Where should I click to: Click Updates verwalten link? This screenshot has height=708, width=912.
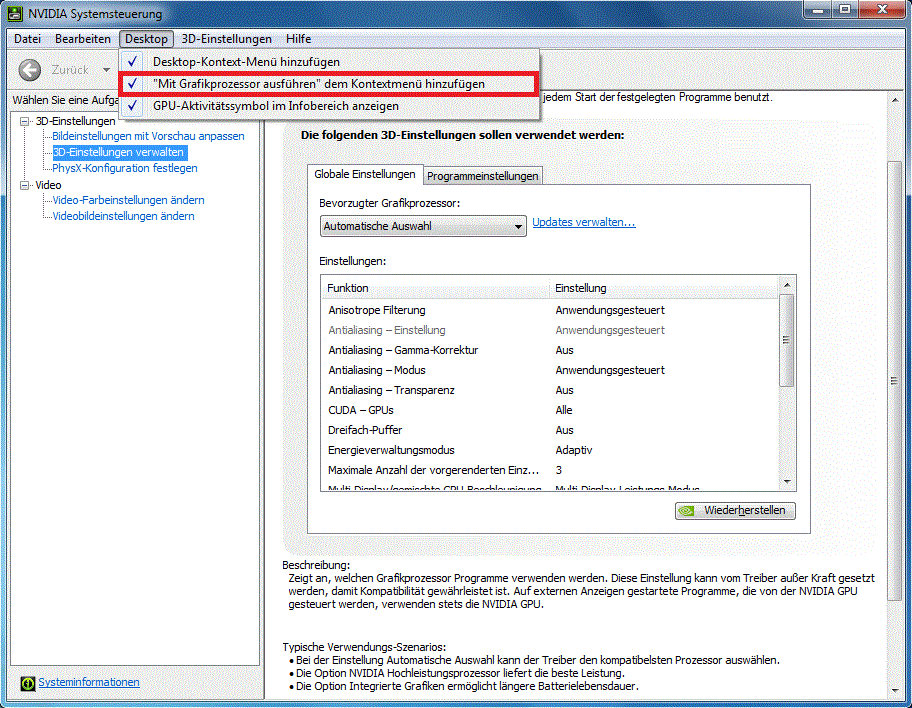(x=584, y=222)
